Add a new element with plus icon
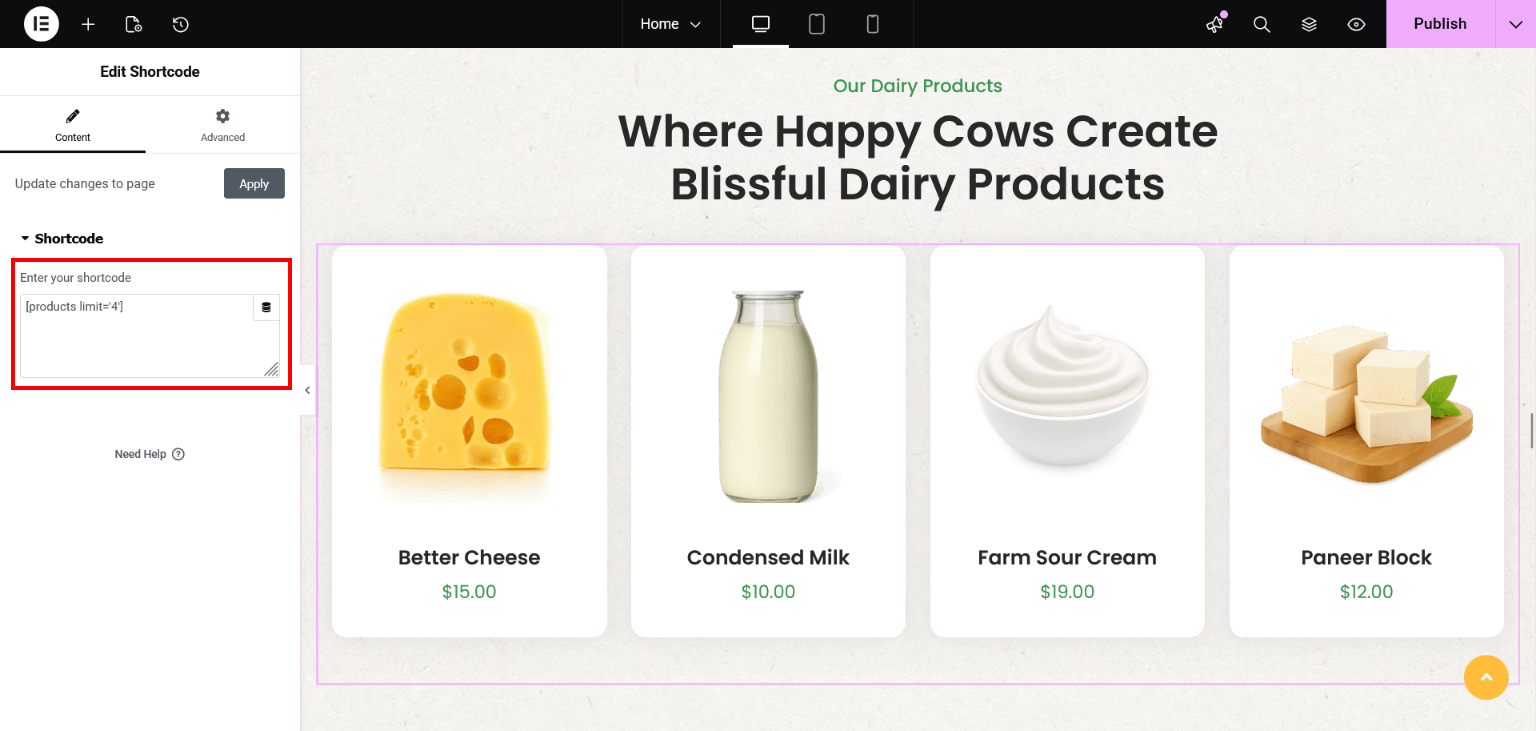Viewport: 1536px width, 731px height. coord(88,24)
